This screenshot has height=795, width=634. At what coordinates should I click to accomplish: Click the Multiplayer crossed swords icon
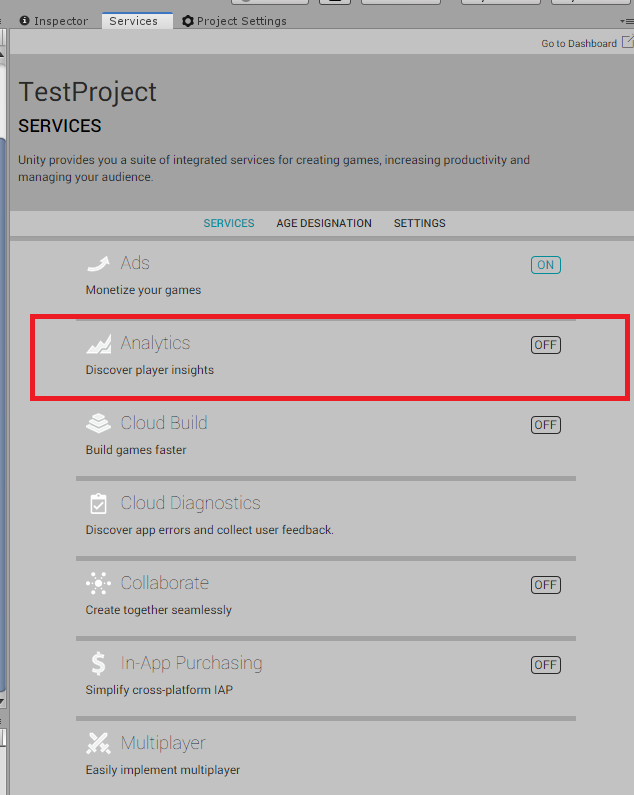(98, 743)
